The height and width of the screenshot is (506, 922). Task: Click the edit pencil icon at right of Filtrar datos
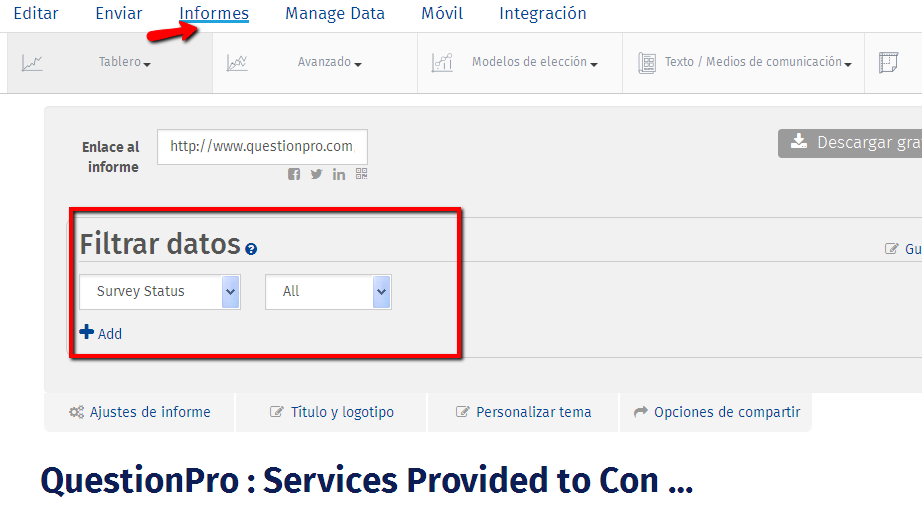pyautogui.click(x=891, y=249)
